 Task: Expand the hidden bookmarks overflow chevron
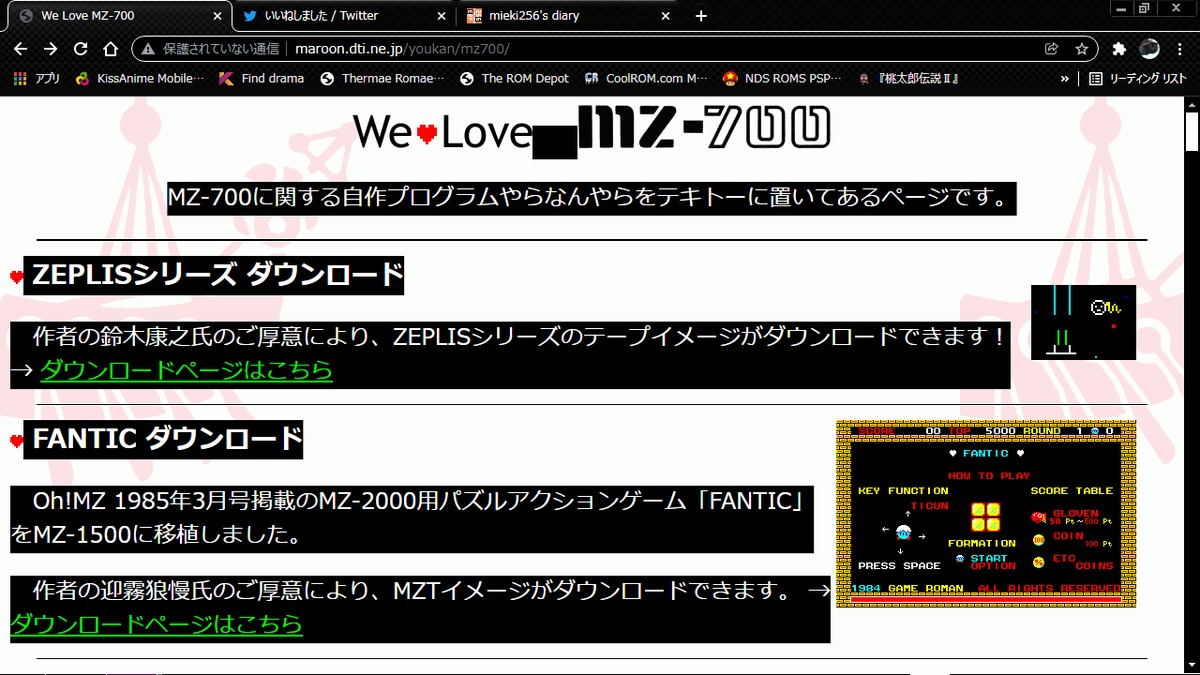click(1065, 78)
